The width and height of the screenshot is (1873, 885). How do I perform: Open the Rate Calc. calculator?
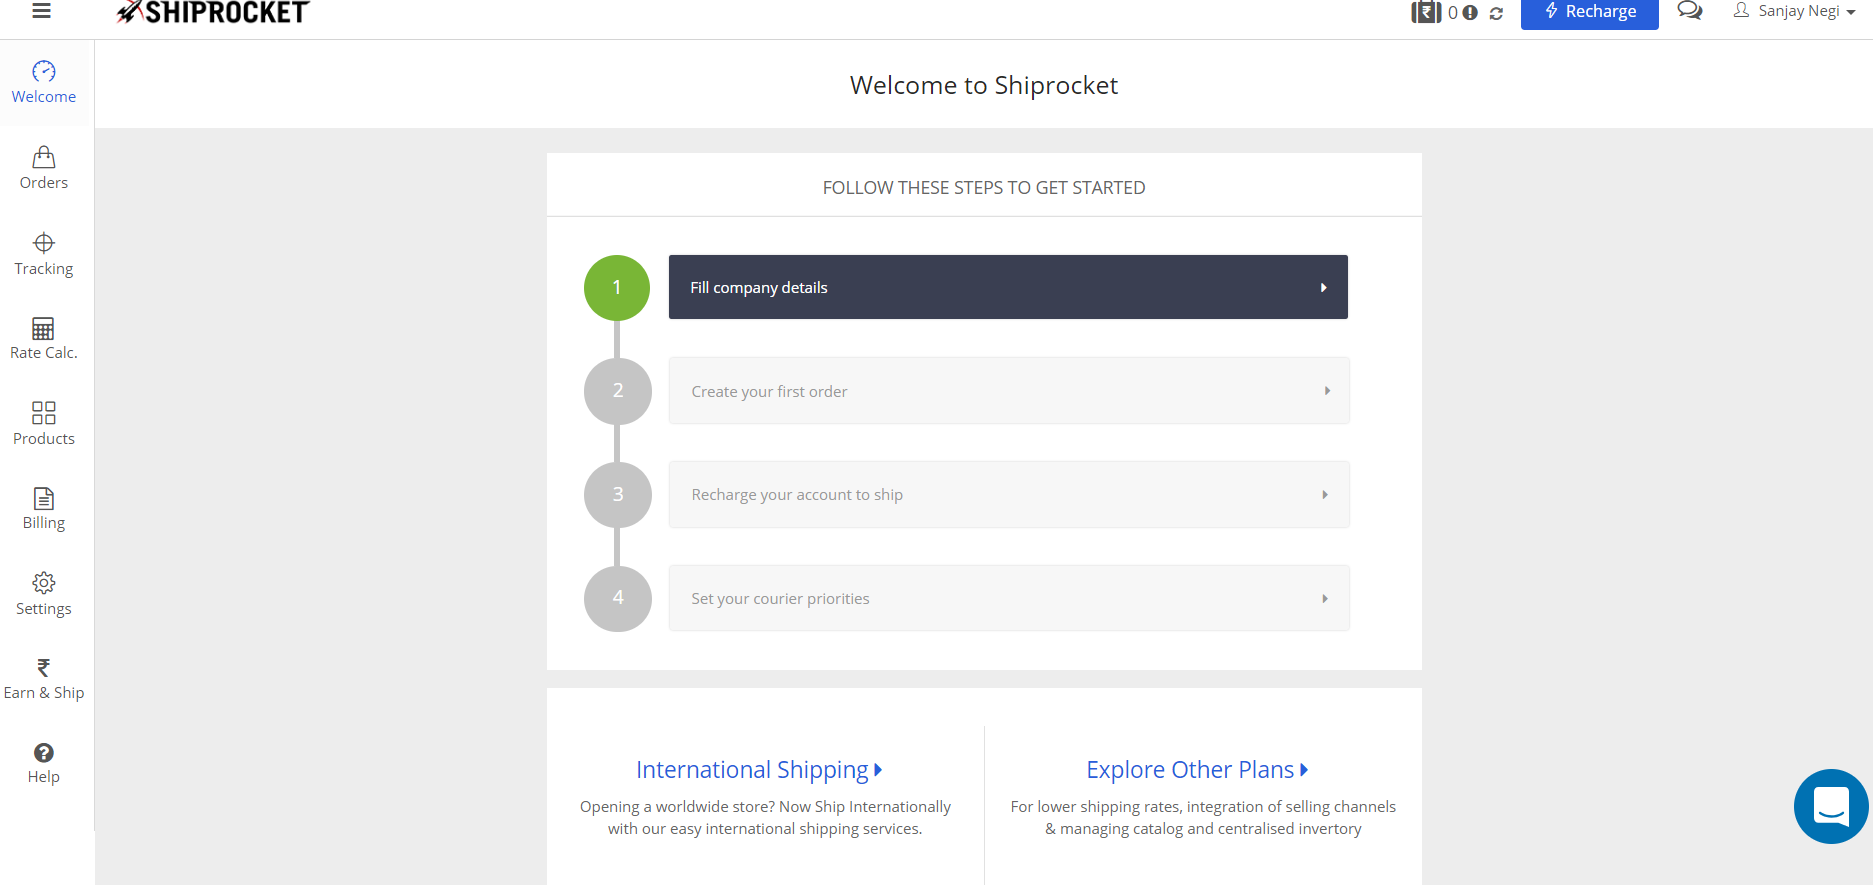point(44,338)
